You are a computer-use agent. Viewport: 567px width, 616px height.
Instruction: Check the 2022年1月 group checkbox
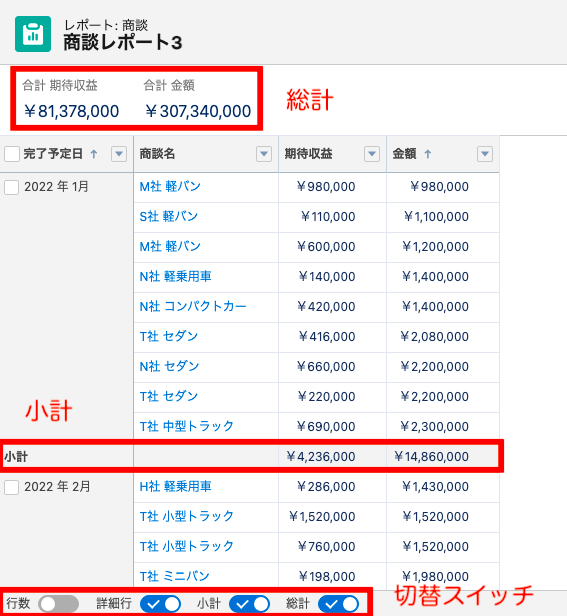[12, 187]
